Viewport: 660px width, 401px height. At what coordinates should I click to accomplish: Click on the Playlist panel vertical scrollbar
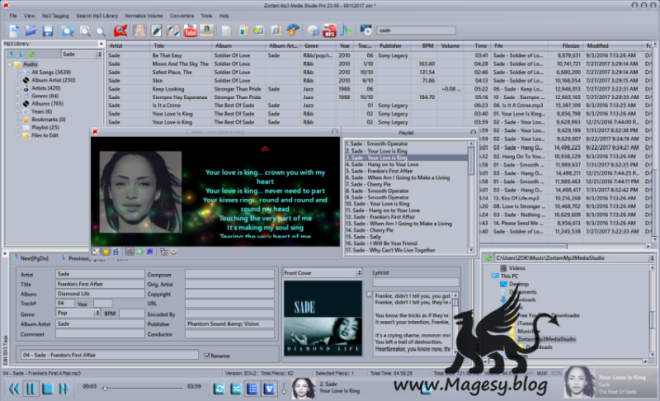tap(471, 197)
